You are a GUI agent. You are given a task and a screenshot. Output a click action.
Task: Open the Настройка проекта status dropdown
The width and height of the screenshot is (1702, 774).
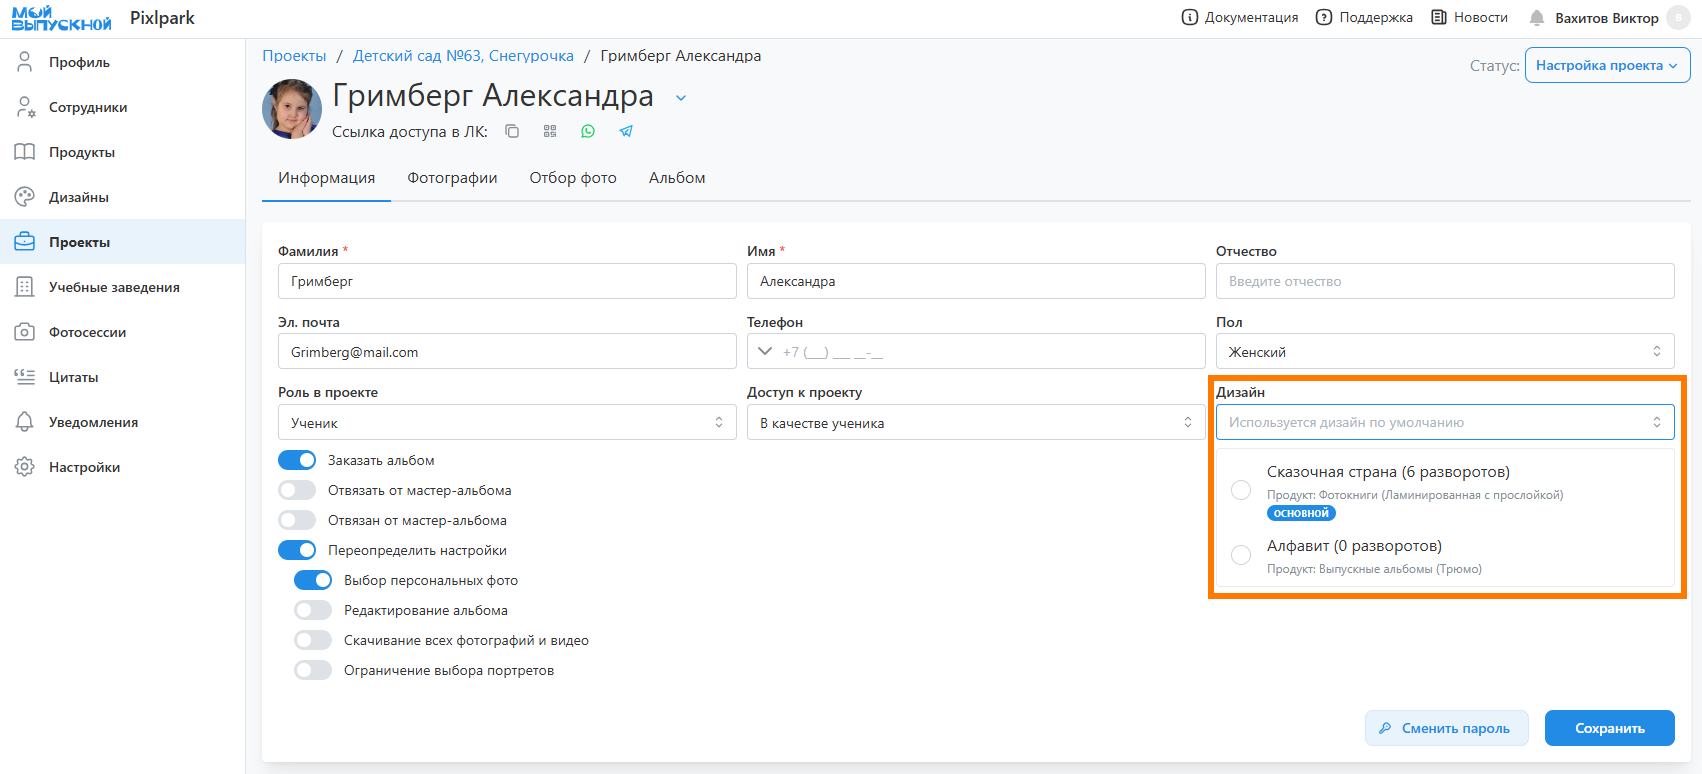[x=1607, y=65]
